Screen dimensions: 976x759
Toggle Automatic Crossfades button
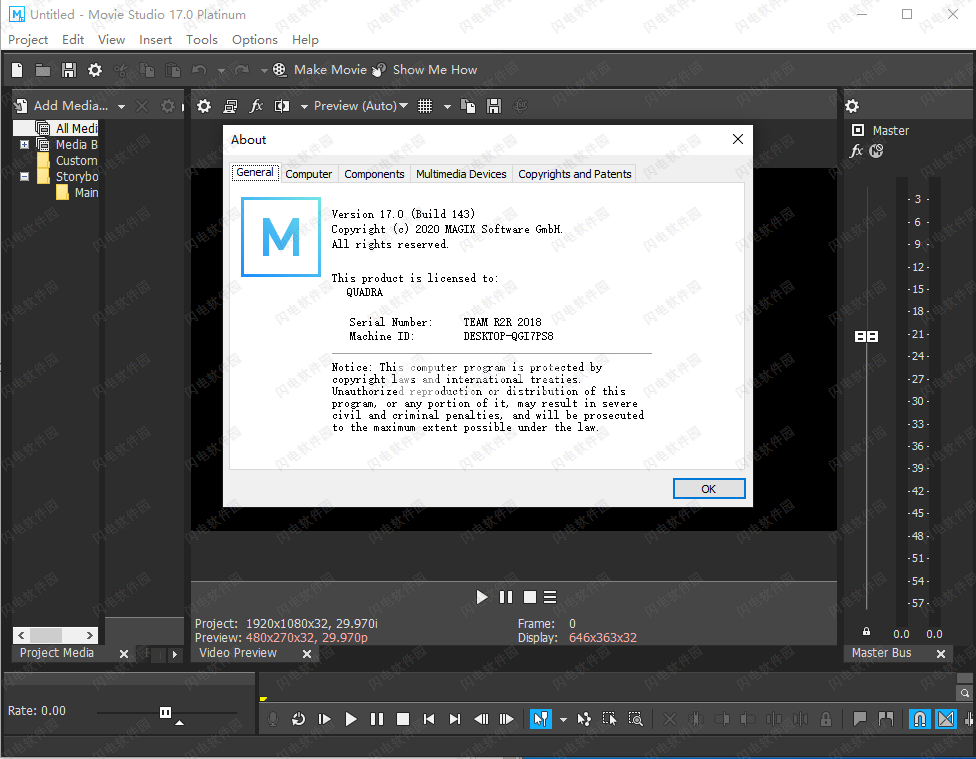point(946,719)
